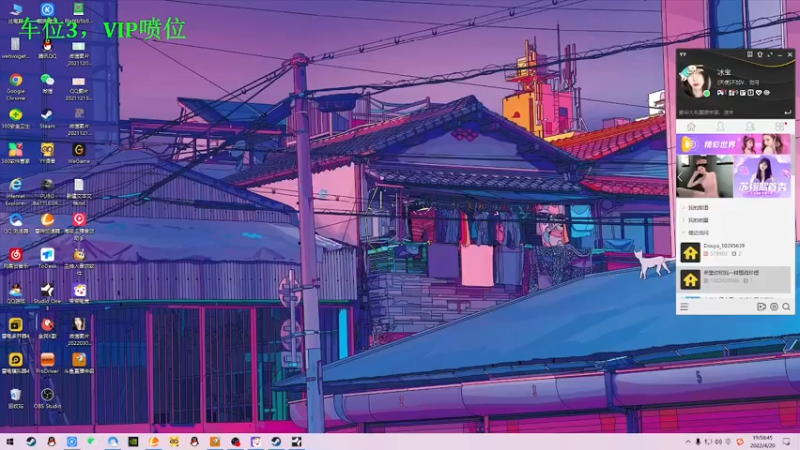Click the volume speaker icon in system tray
800x450 pixels.
(718, 442)
